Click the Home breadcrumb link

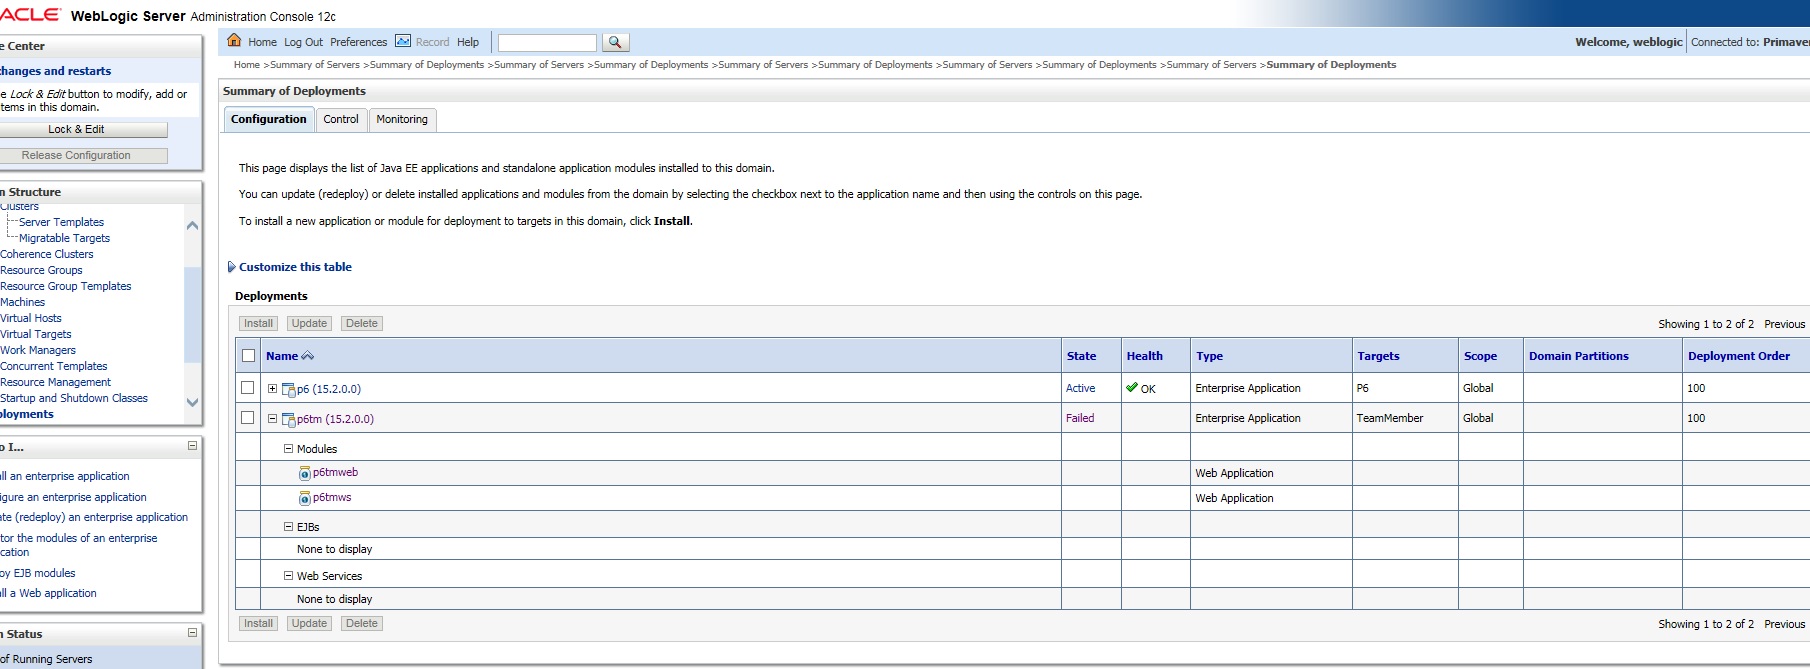[247, 65]
